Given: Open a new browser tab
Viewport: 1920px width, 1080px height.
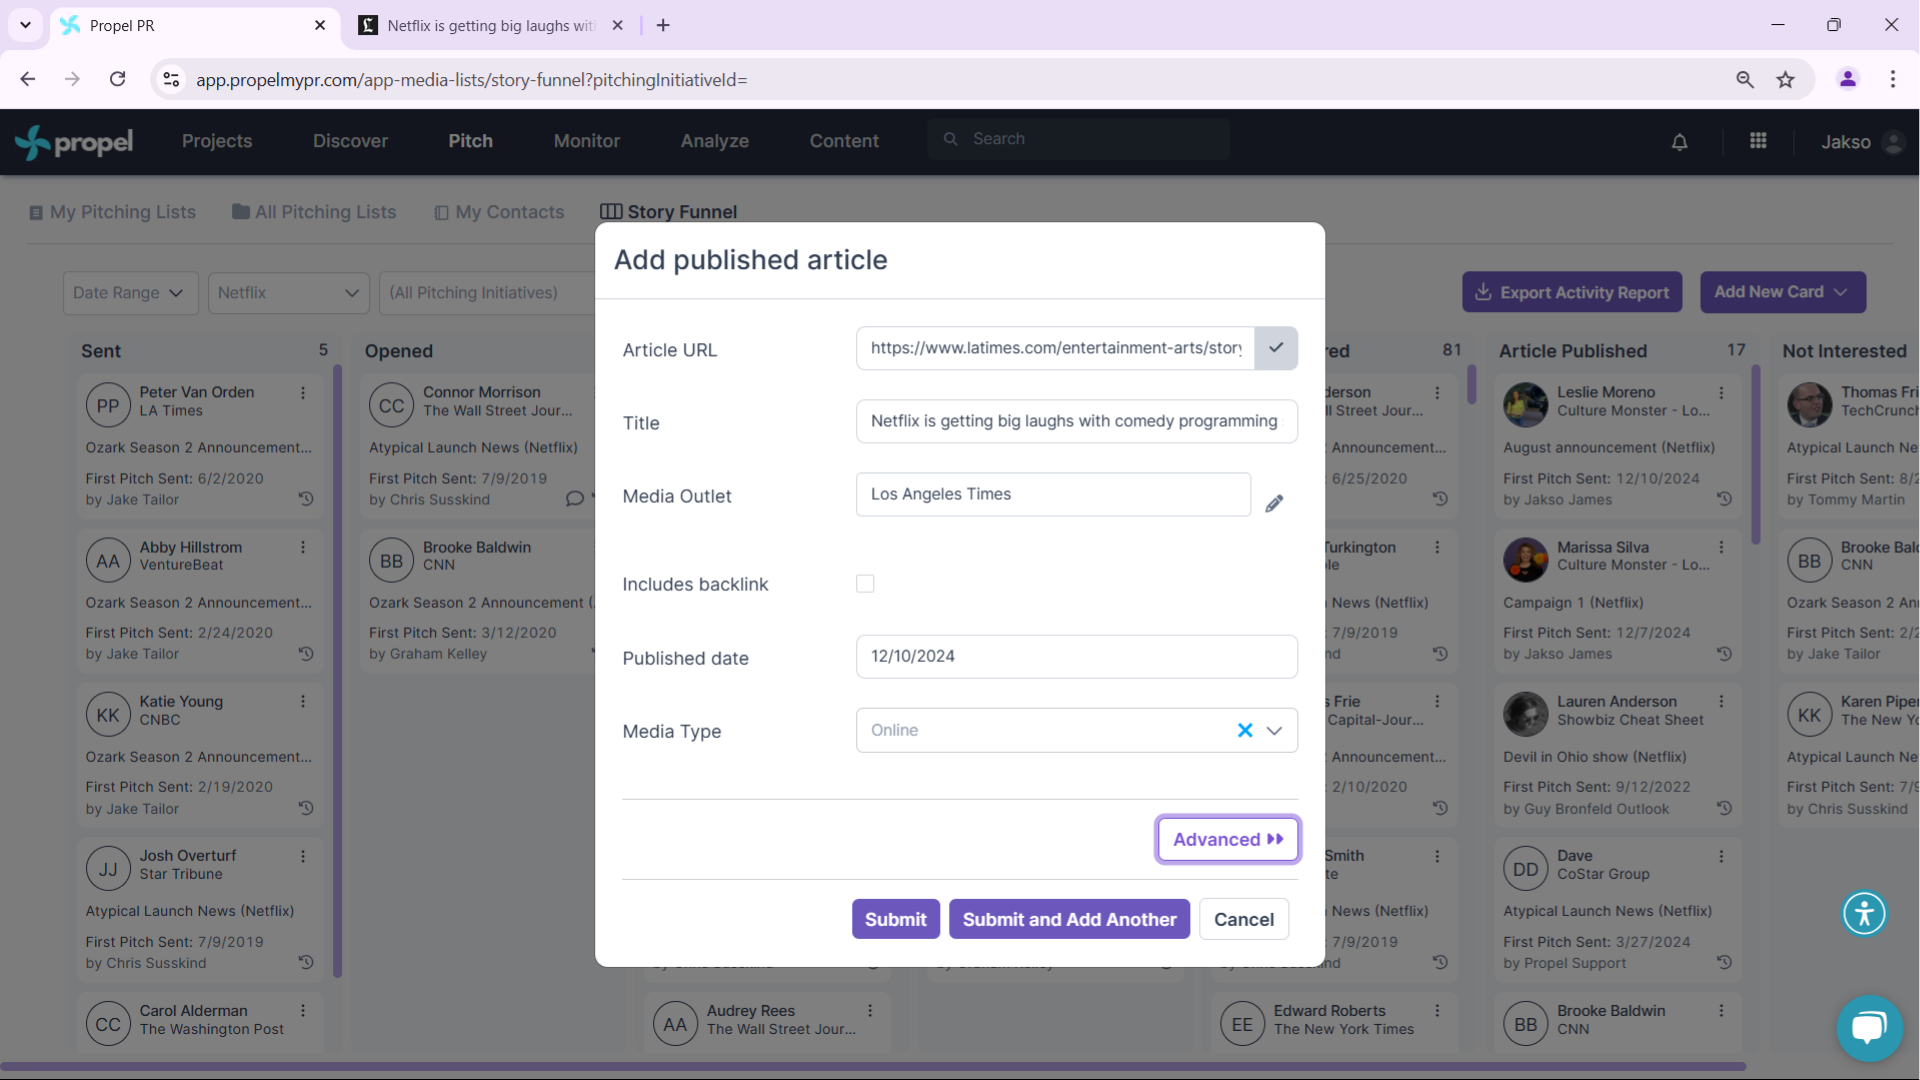Looking at the screenshot, I should click(x=663, y=25).
